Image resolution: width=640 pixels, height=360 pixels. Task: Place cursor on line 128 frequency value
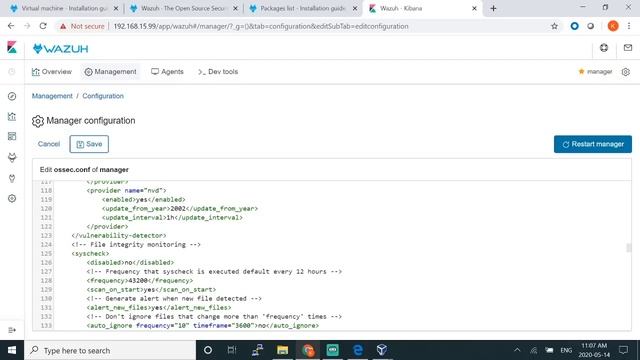138,280
